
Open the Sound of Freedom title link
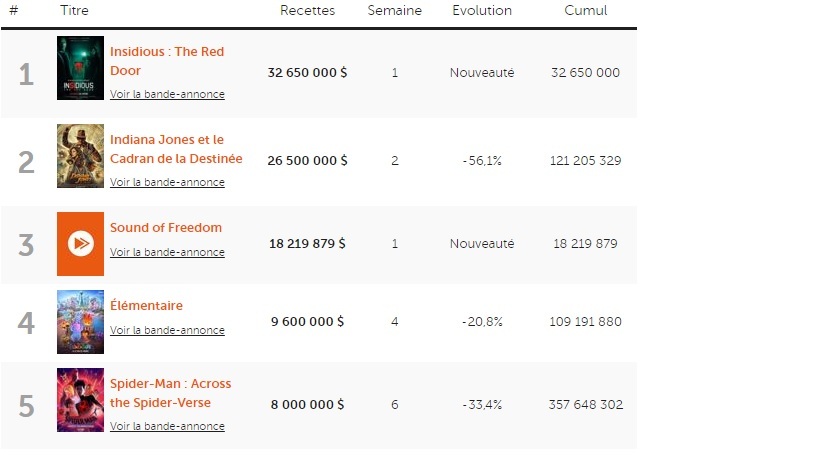[x=166, y=228]
